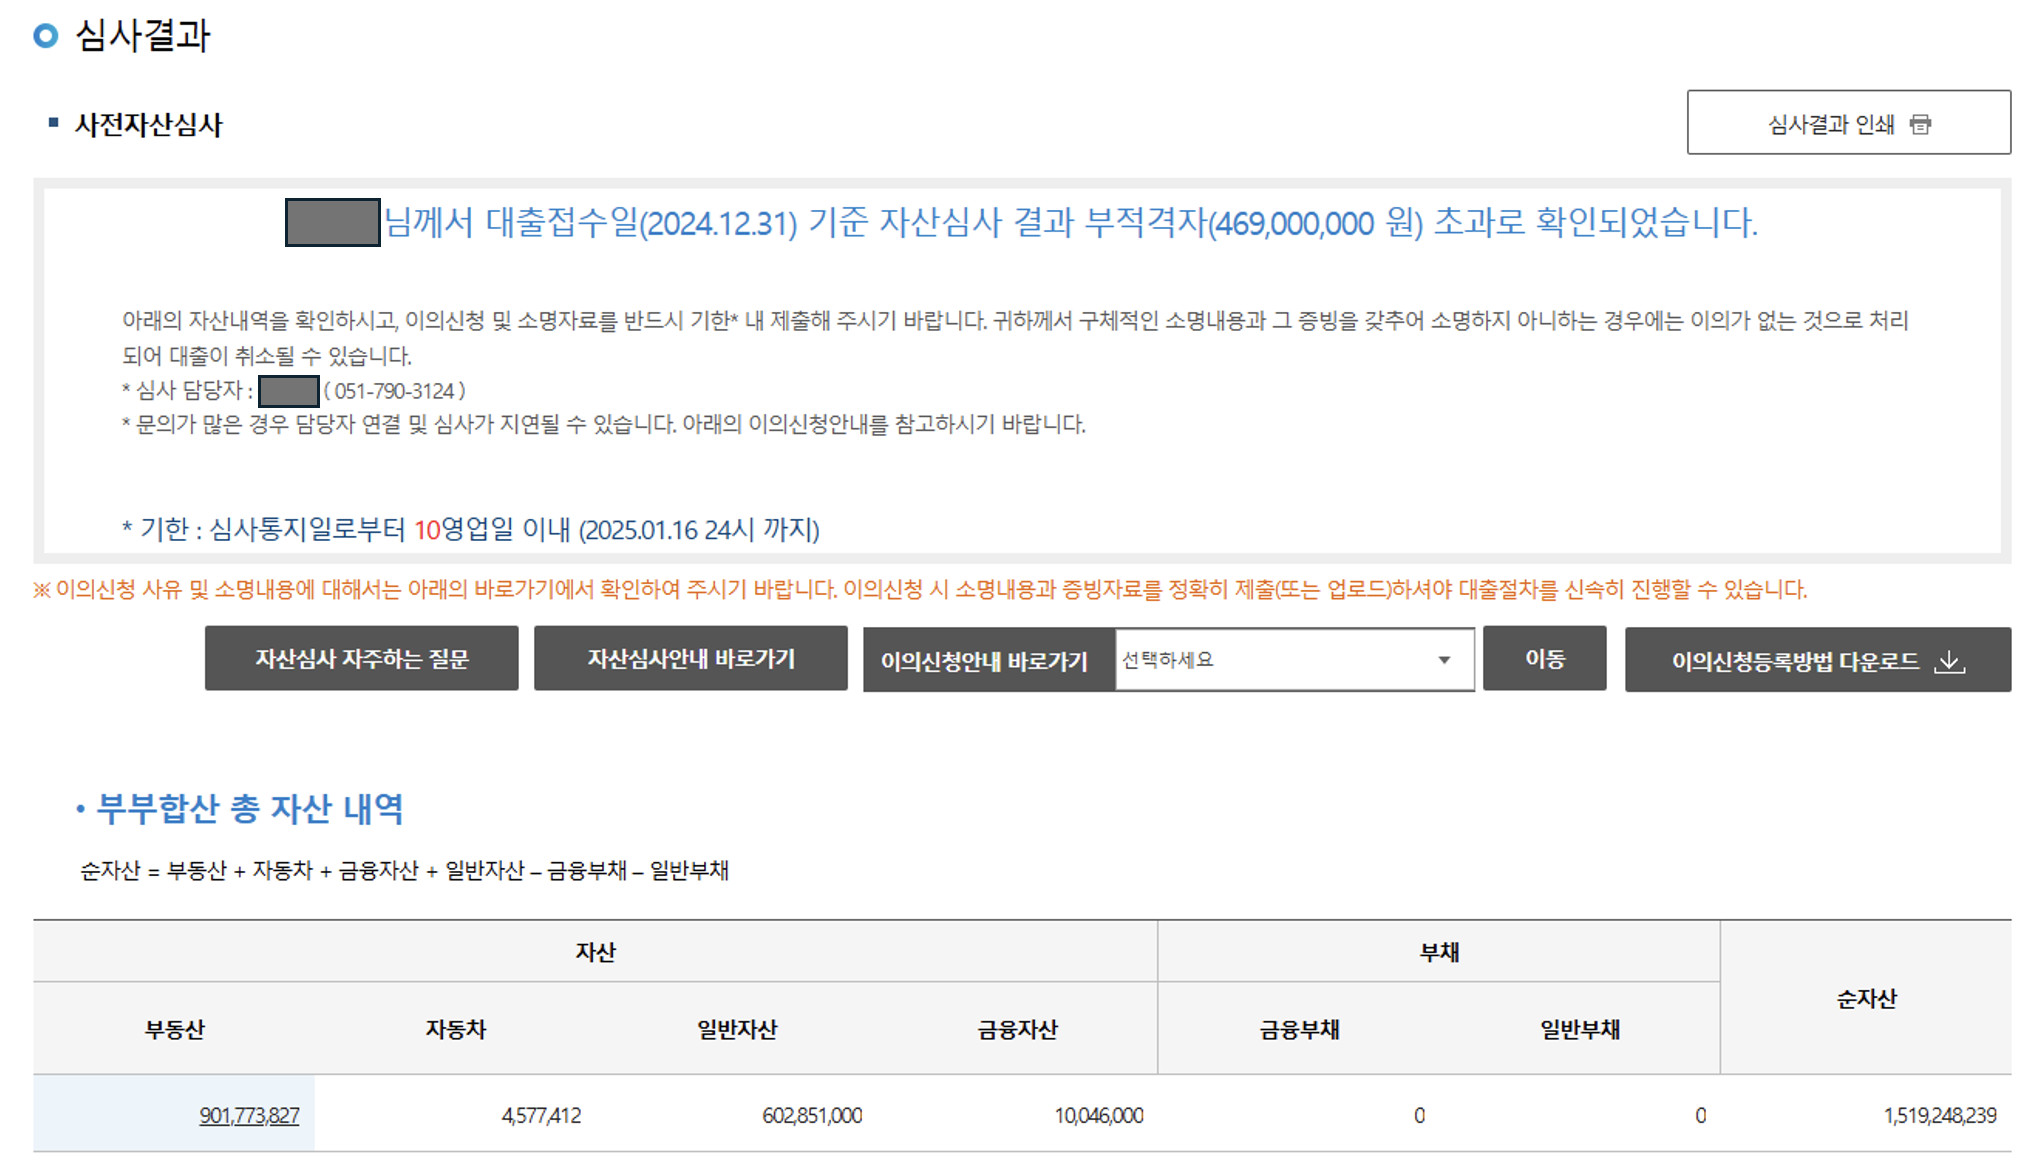Click the 심사결과 page heading
2036x1172 pixels.
pos(143,36)
